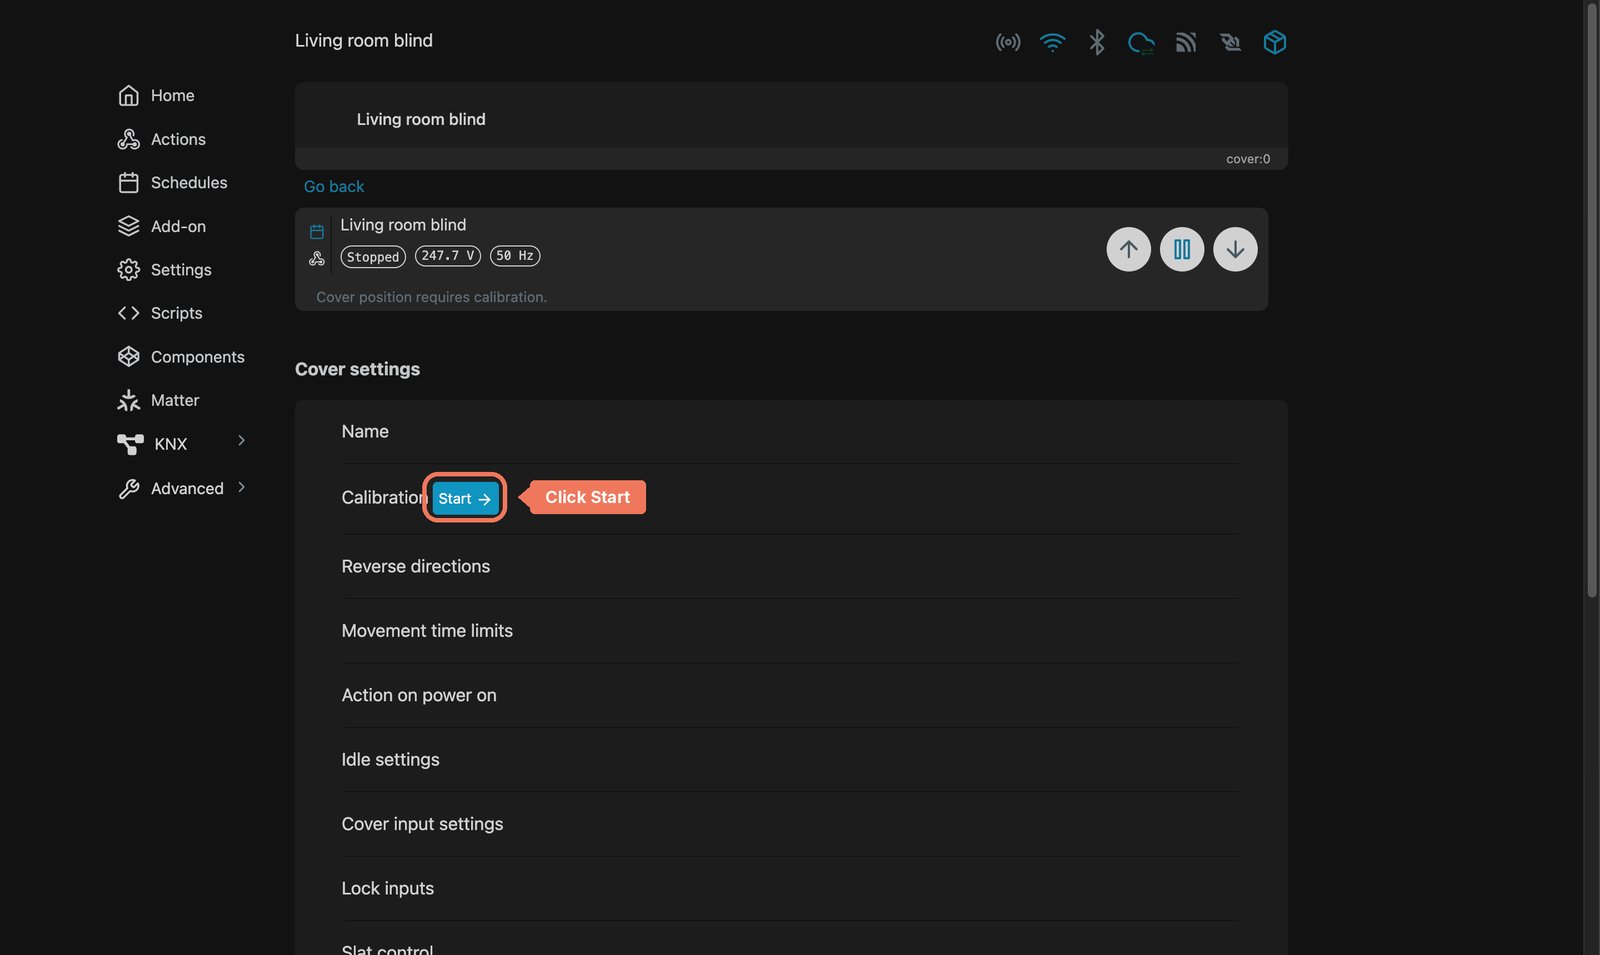Viewport: 1600px width, 955px height.
Task: Click the Stopped status badge
Action: point(373,257)
